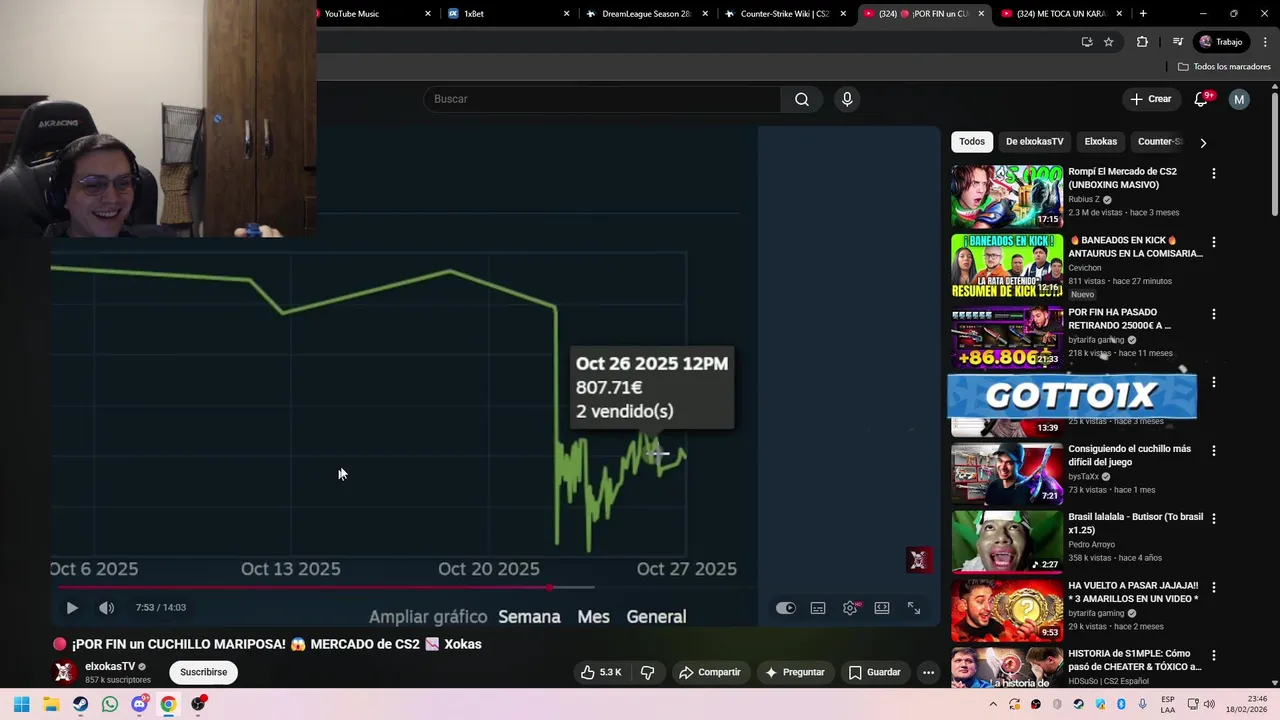Focus the Buscar search field
Image resolution: width=1280 pixels, height=720 pixels.
(x=602, y=99)
